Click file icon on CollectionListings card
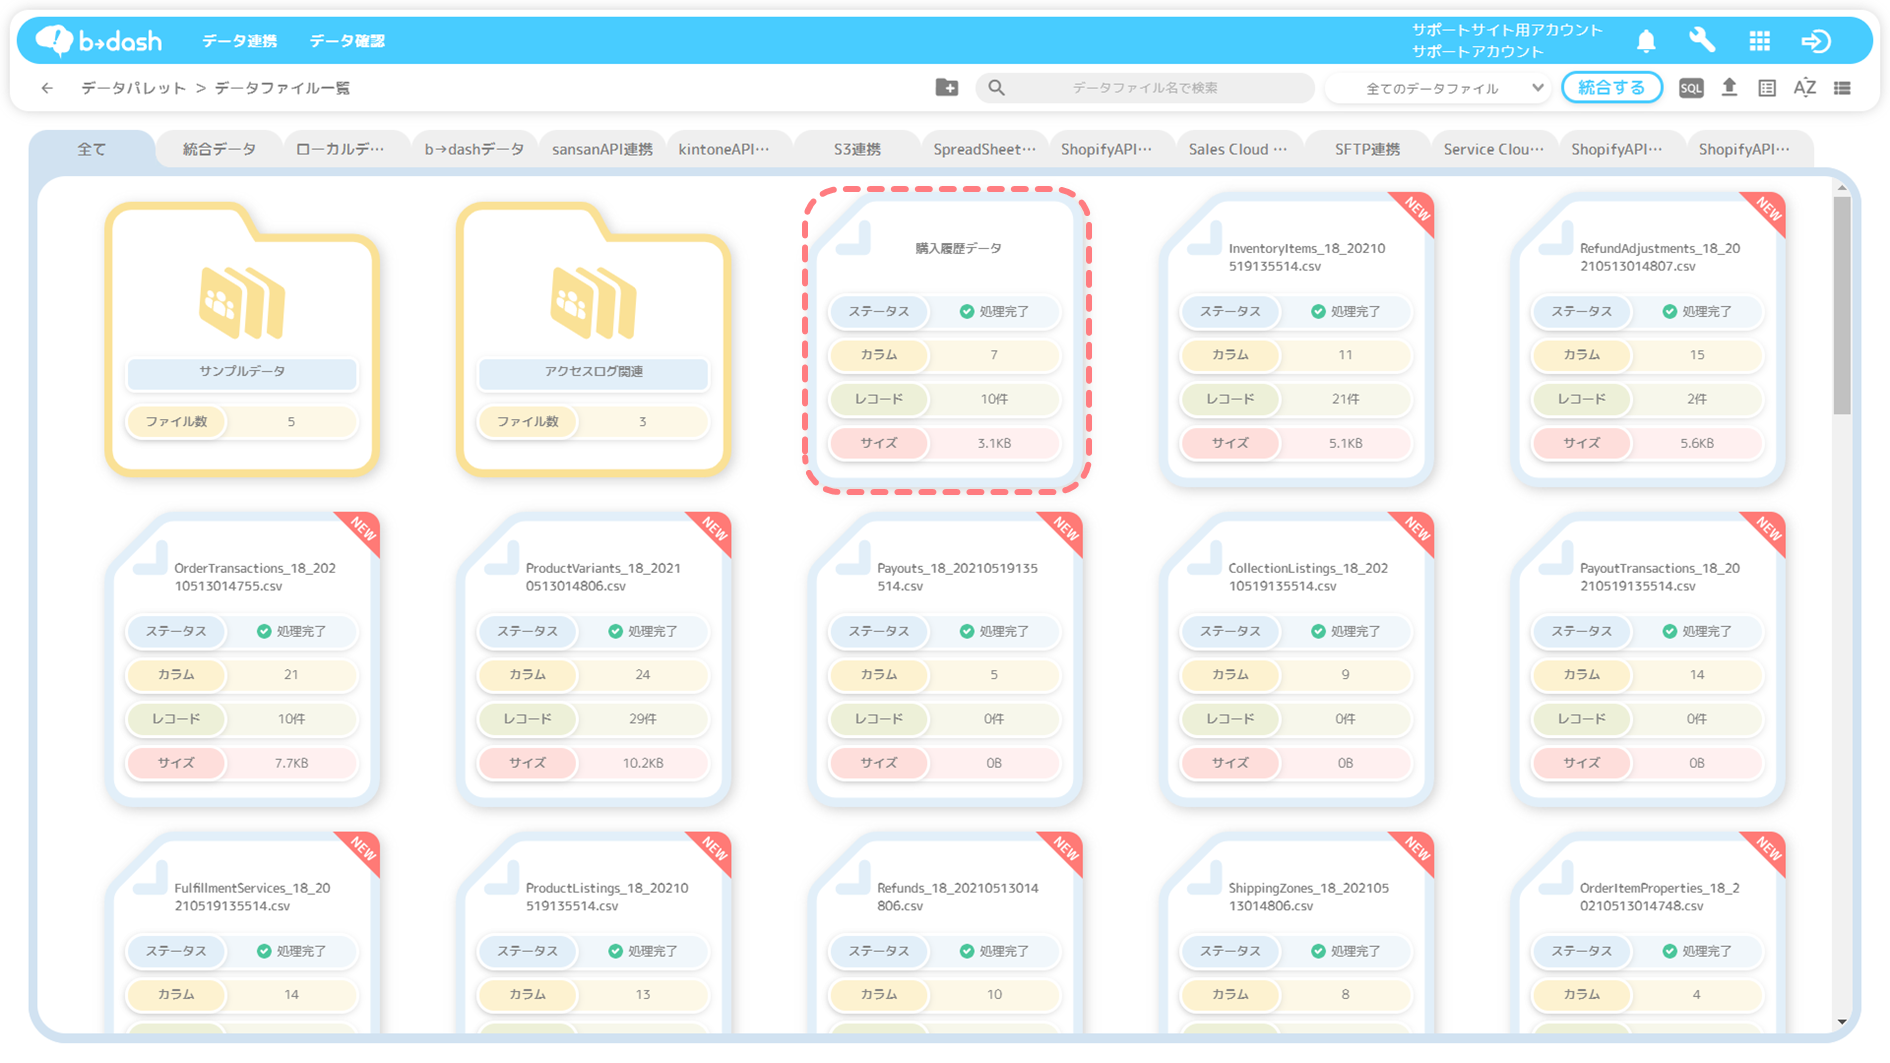 coord(1204,558)
